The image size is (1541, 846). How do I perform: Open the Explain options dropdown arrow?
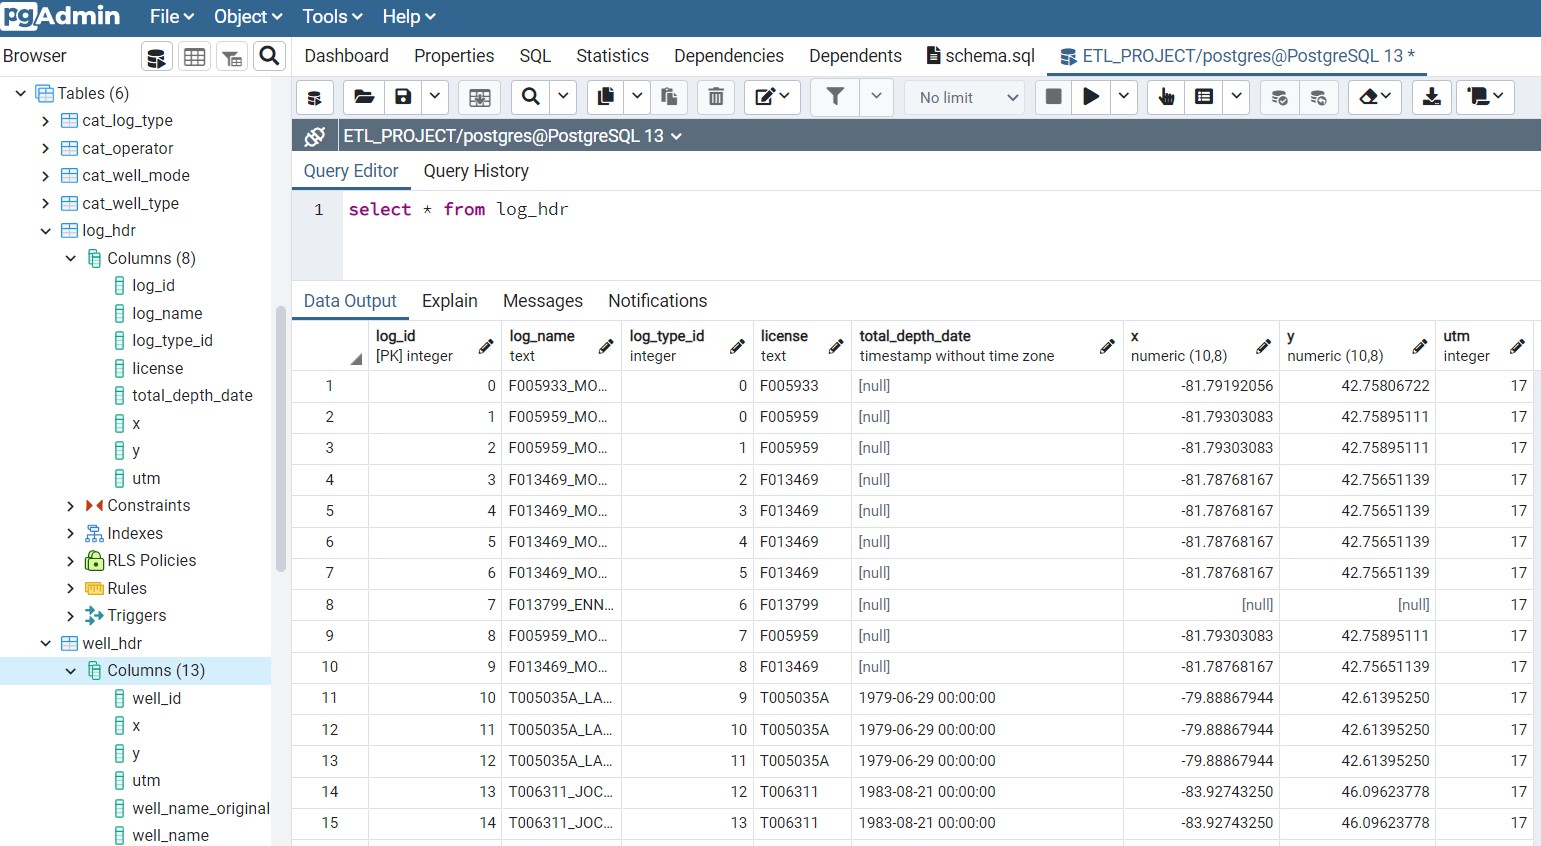click(x=1237, y=97)
